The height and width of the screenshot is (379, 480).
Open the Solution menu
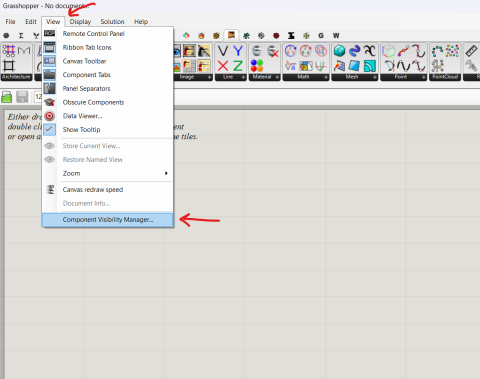[x=112, y=22]
